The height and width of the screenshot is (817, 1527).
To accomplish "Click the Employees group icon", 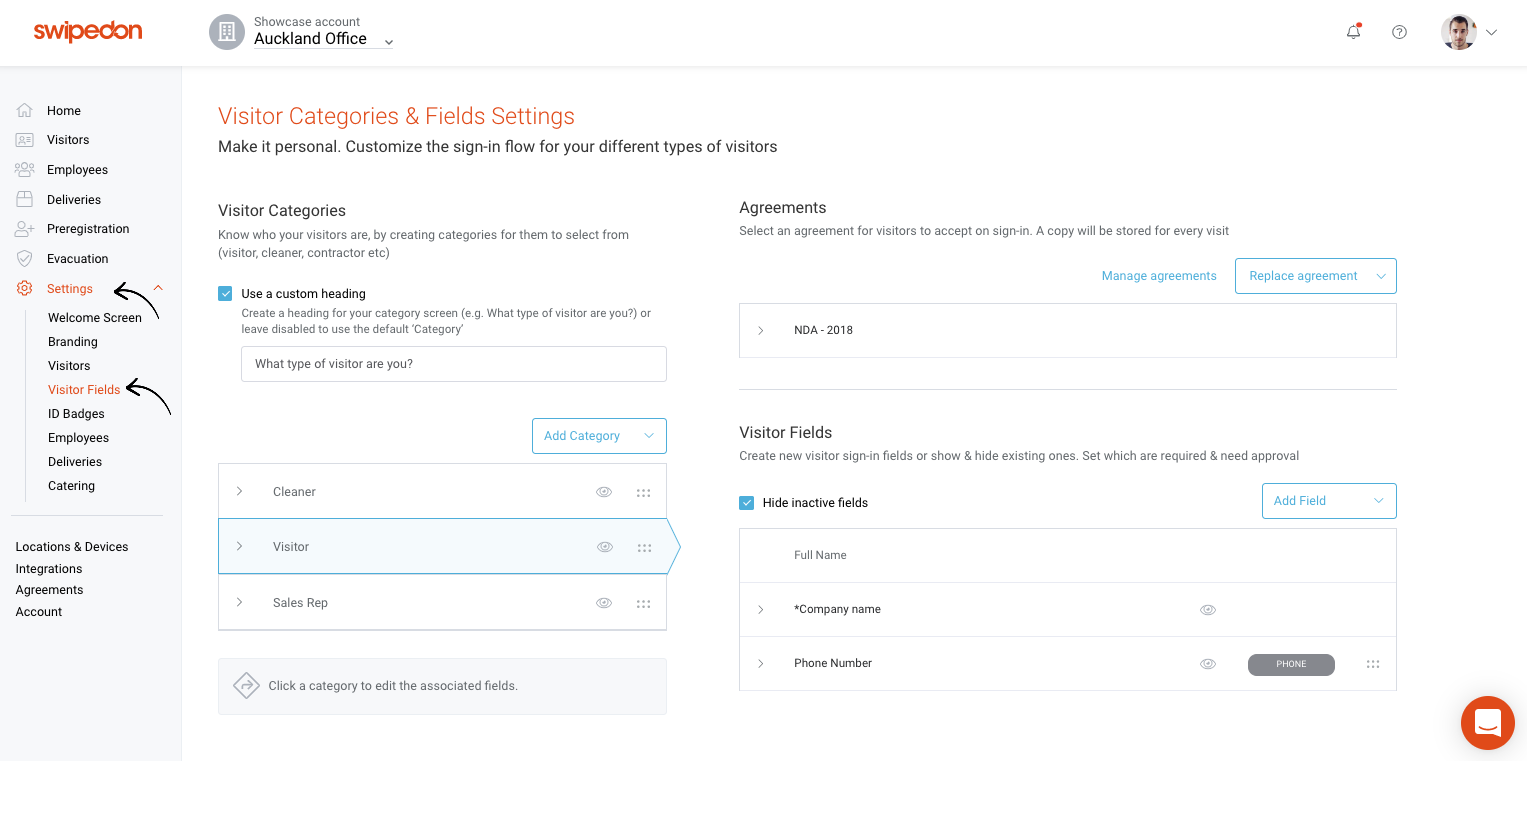I will click(25, 170).
